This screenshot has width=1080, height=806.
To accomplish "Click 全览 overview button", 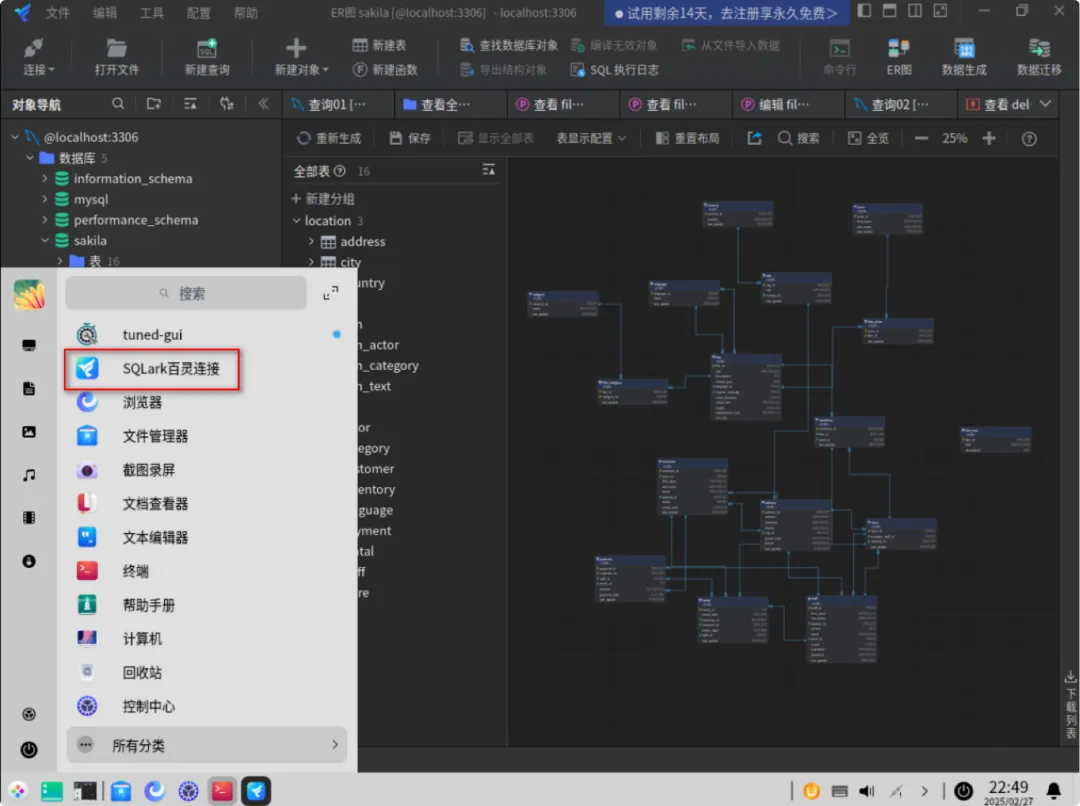I will (x=868, y=138).
